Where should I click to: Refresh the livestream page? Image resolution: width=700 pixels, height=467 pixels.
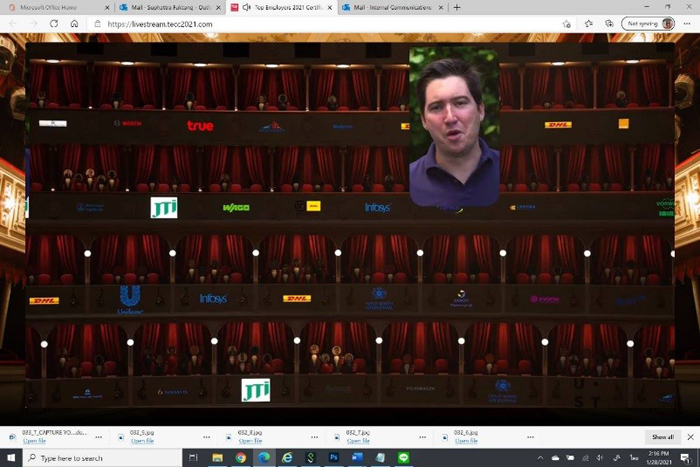[54, 24]
